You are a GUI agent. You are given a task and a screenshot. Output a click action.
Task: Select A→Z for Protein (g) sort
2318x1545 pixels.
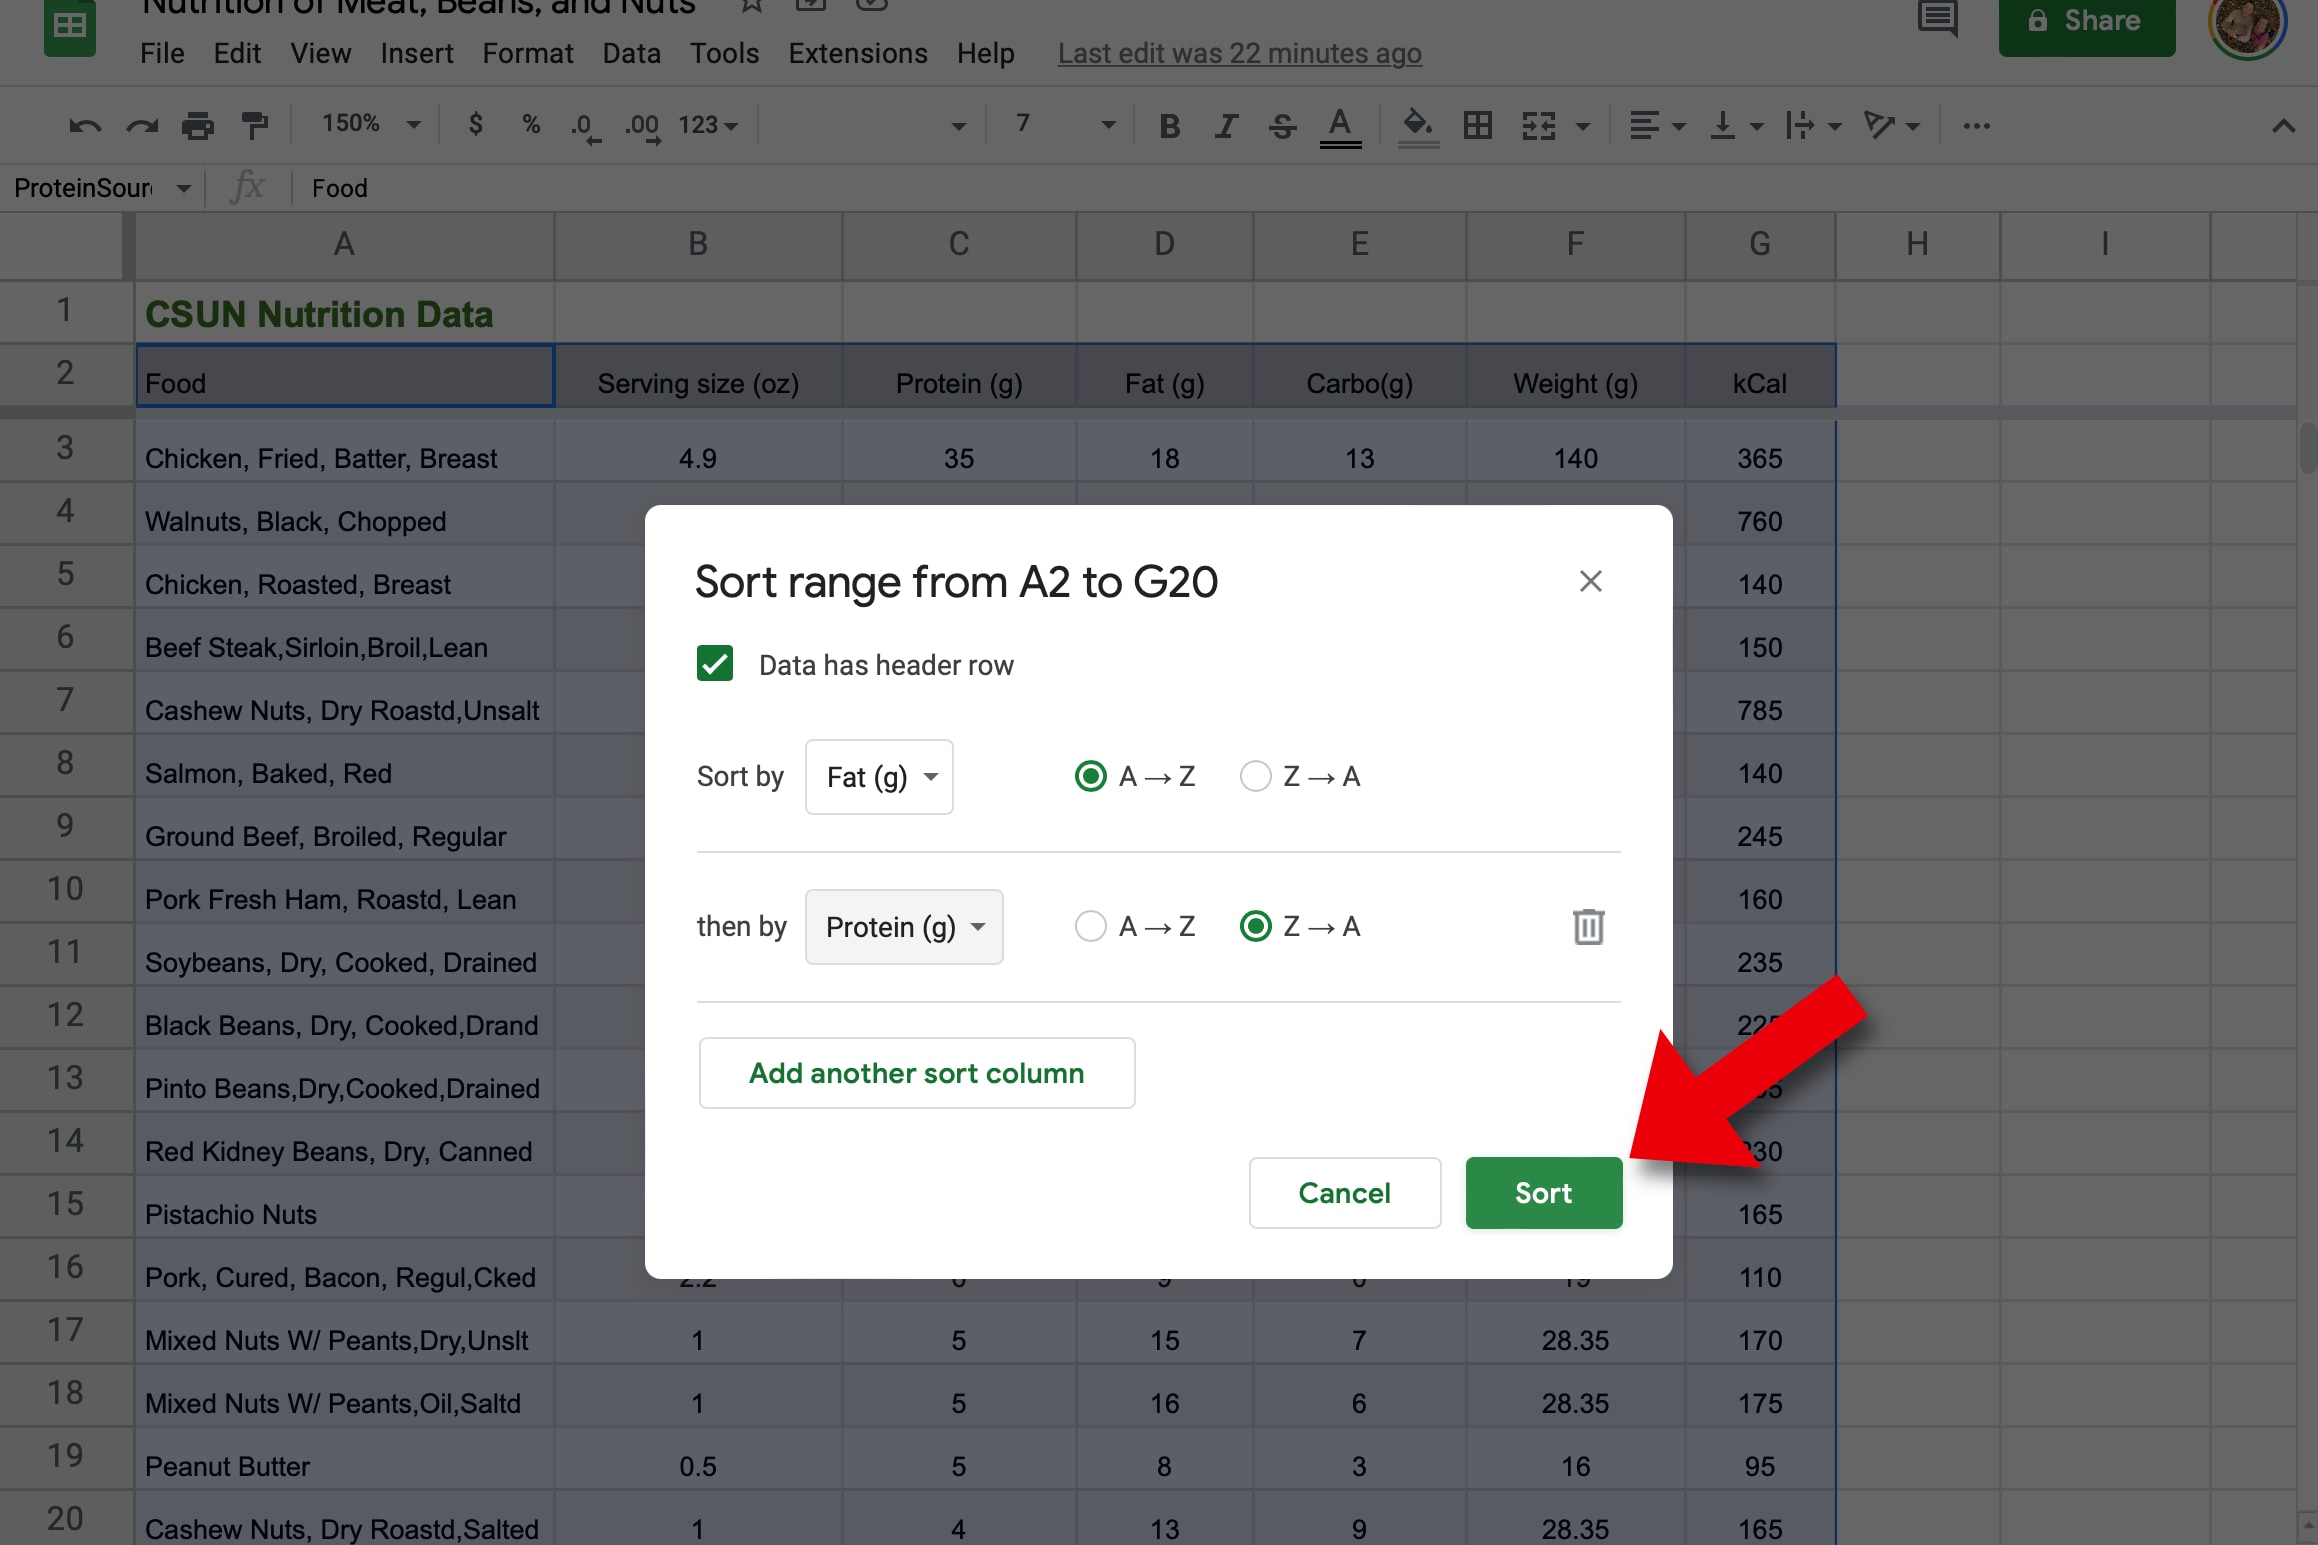(1090, 926)
